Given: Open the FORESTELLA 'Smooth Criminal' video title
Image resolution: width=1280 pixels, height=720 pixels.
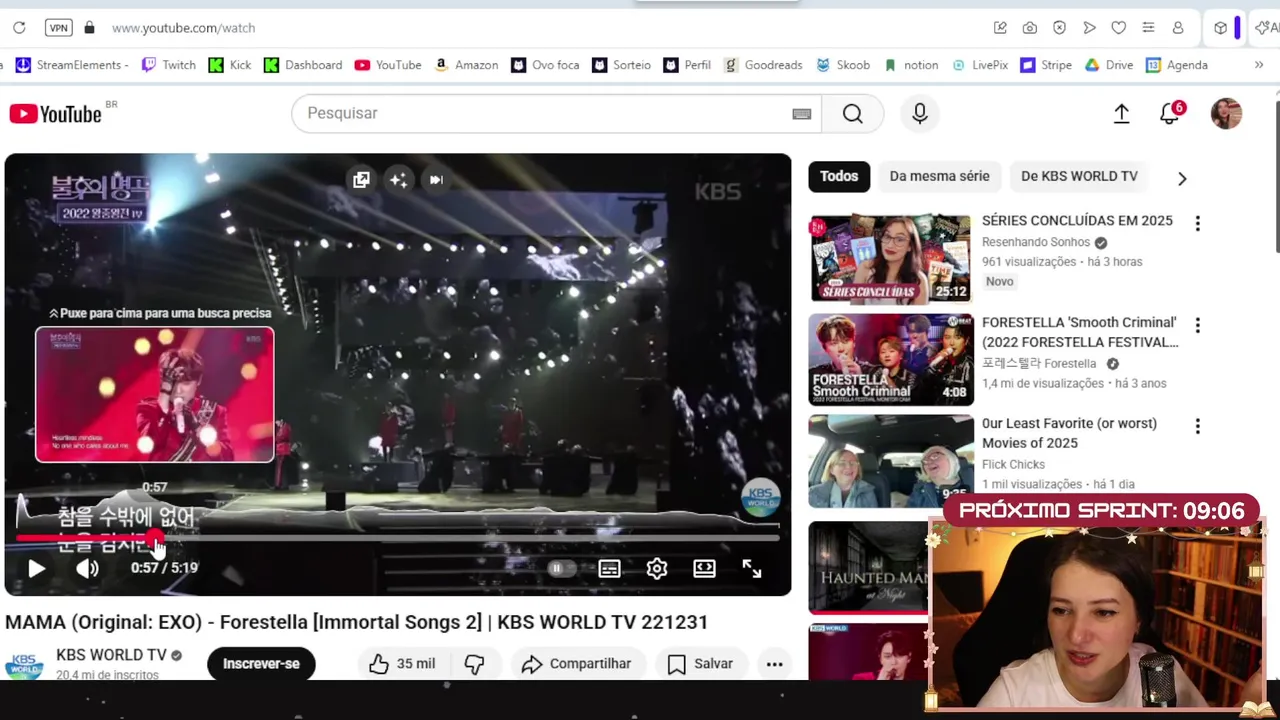Looking at the screenshot, I should click(1080, 332).
